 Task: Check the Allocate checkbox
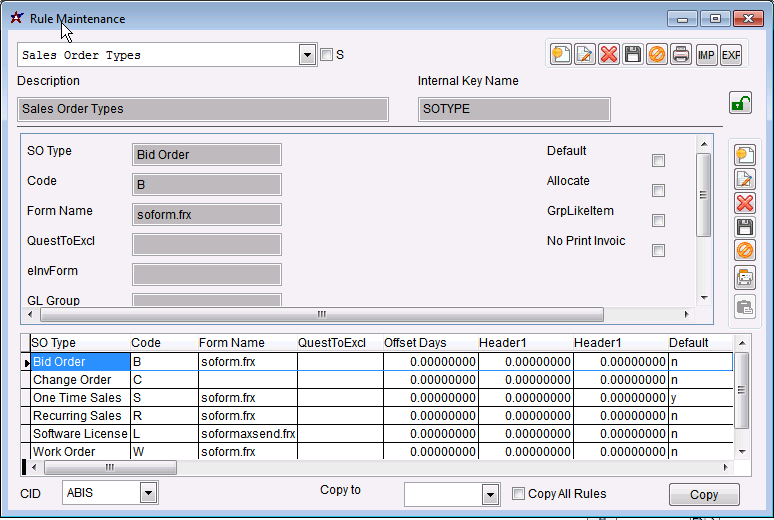click(x=658, y=191)
